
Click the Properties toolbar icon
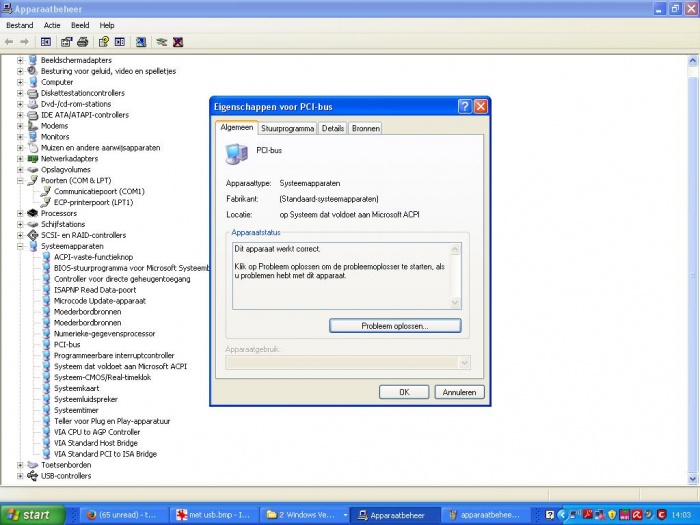(67, 42)
